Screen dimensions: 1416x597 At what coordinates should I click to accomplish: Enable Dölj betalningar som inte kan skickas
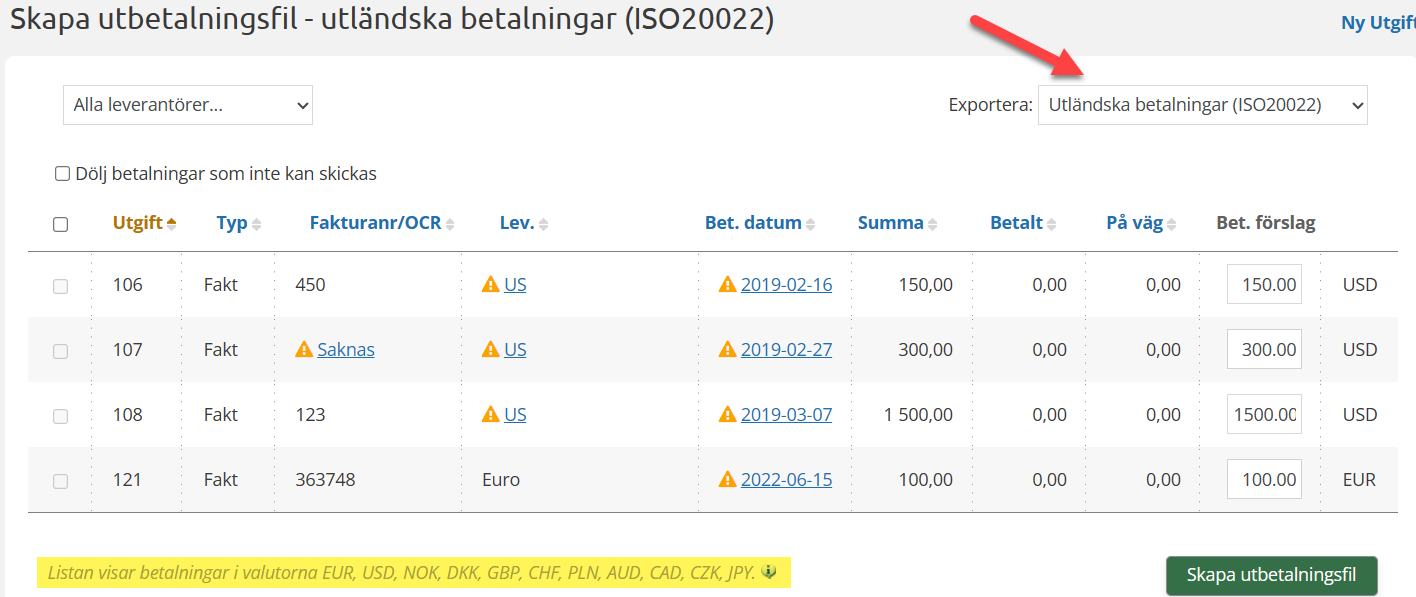[x=62, y=174]
